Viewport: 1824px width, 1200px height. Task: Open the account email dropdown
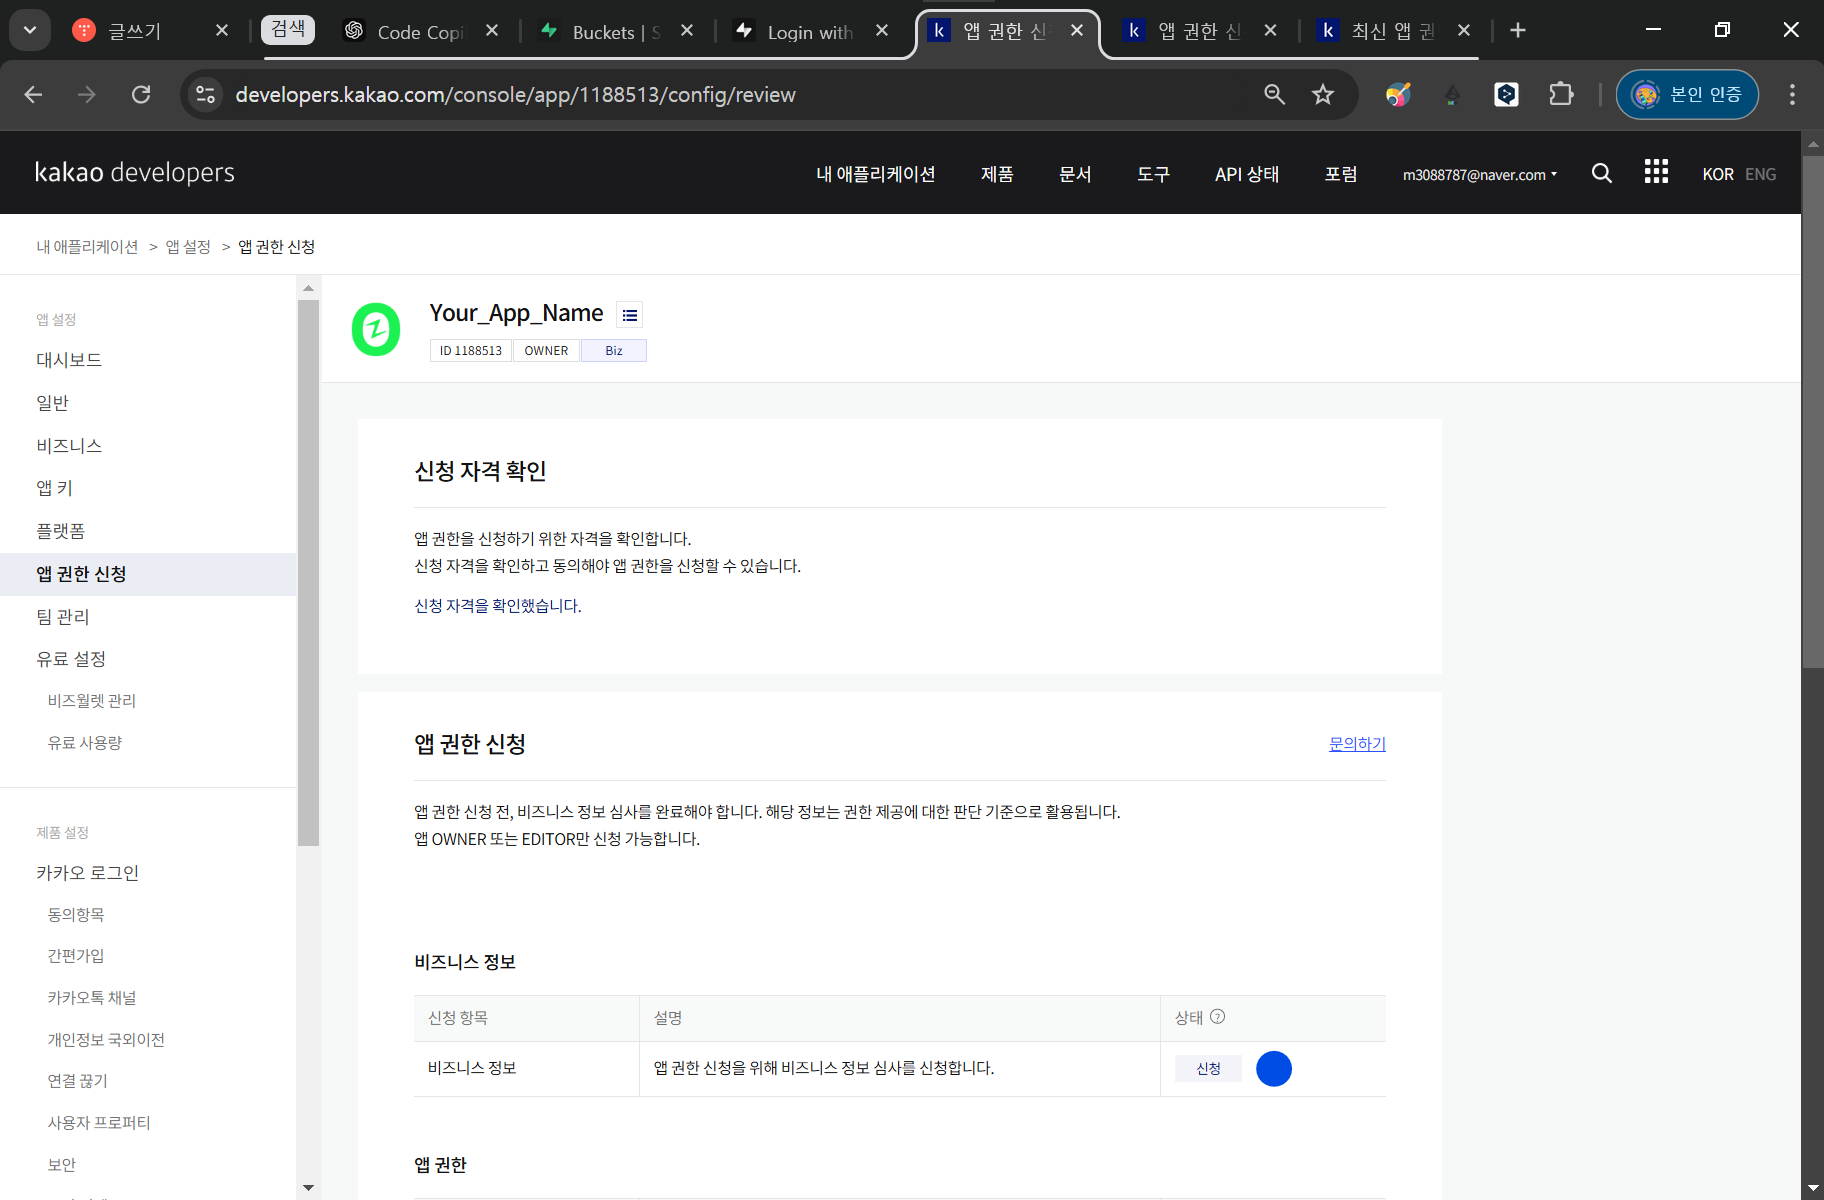pos(1479,174)
